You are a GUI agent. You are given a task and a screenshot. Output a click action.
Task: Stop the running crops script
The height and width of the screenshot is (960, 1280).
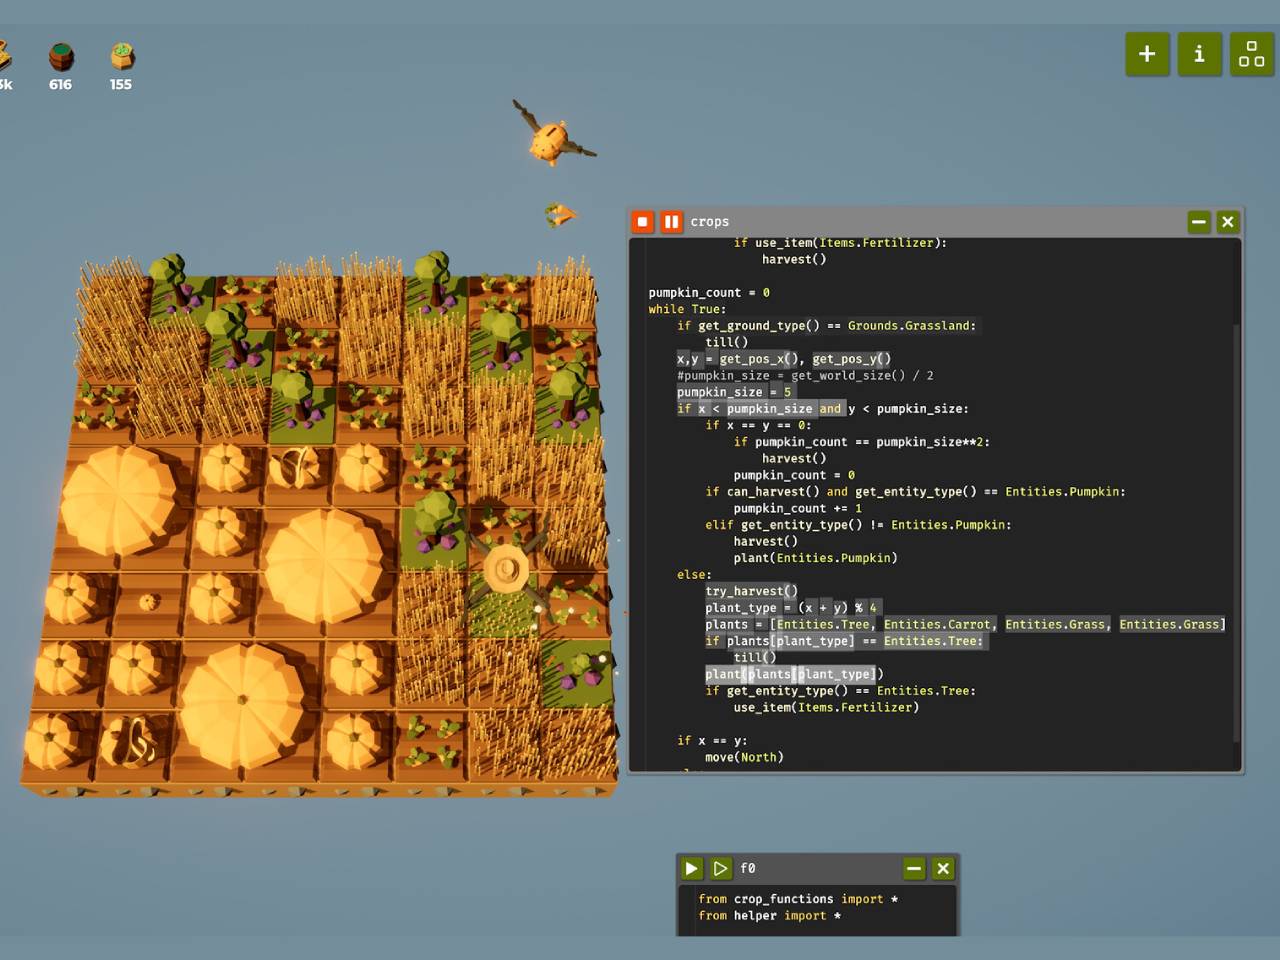click(643, 221)
